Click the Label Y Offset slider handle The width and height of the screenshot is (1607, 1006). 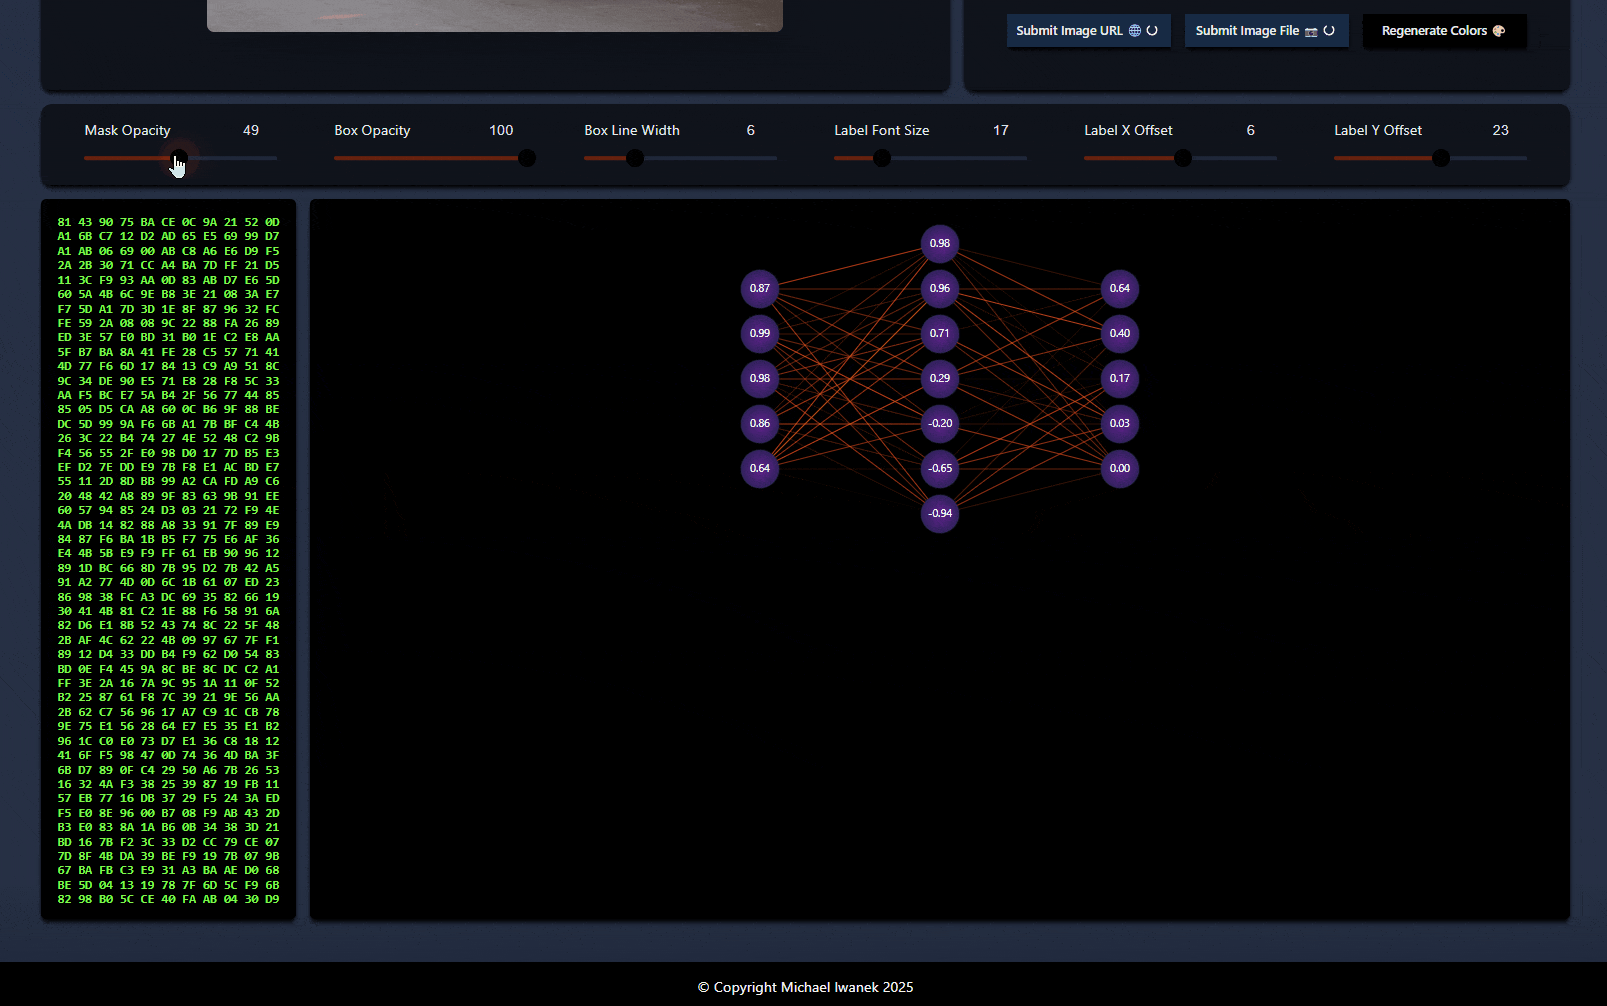point(1441,158)
